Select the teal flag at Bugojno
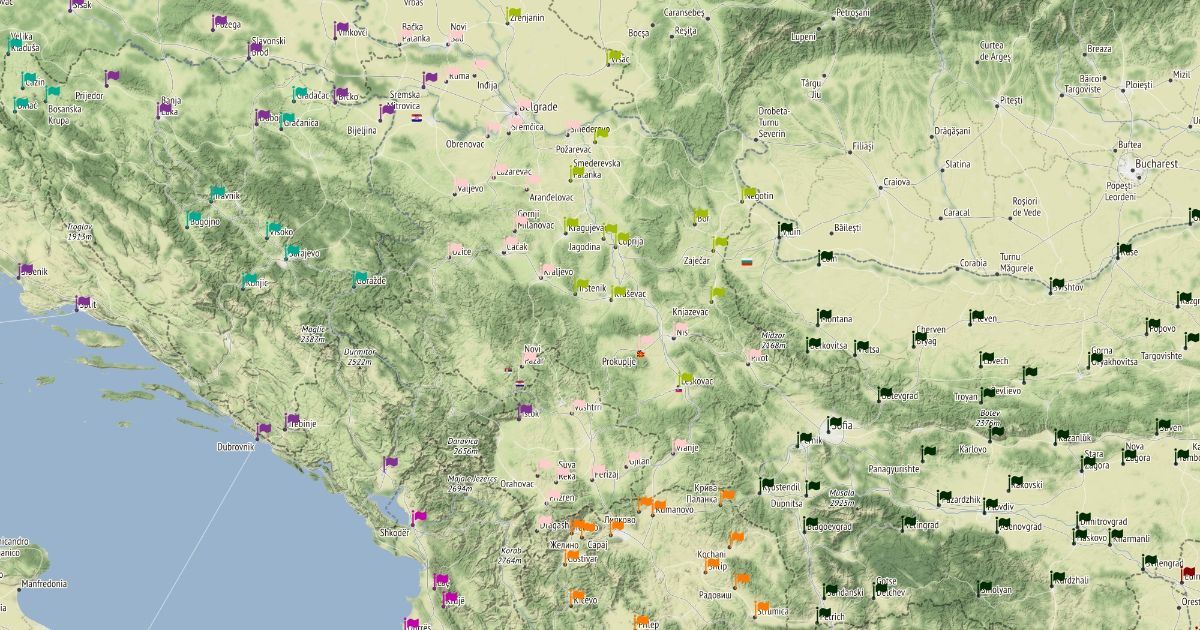Screen dimensions: 1200x630 click(x=194, y=218)
